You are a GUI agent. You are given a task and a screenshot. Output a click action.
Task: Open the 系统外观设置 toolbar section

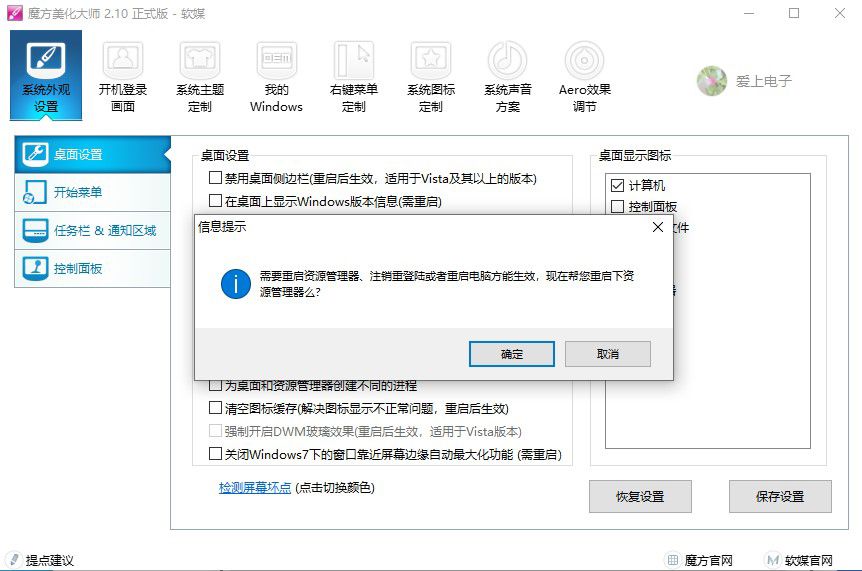pyautogui.click(x=46, y=75)
